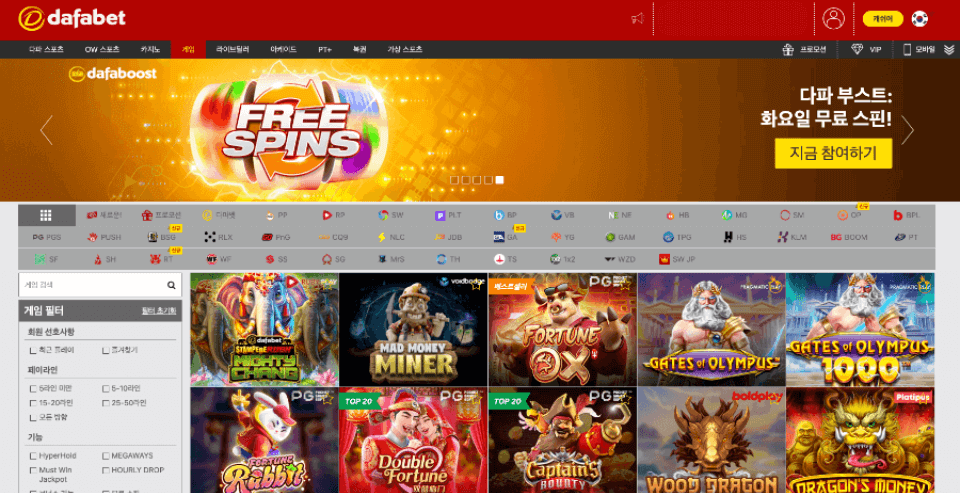Viewport: 960px width, 493px height.
Task: Select the all-games grid icon
Action: [46, 215]
